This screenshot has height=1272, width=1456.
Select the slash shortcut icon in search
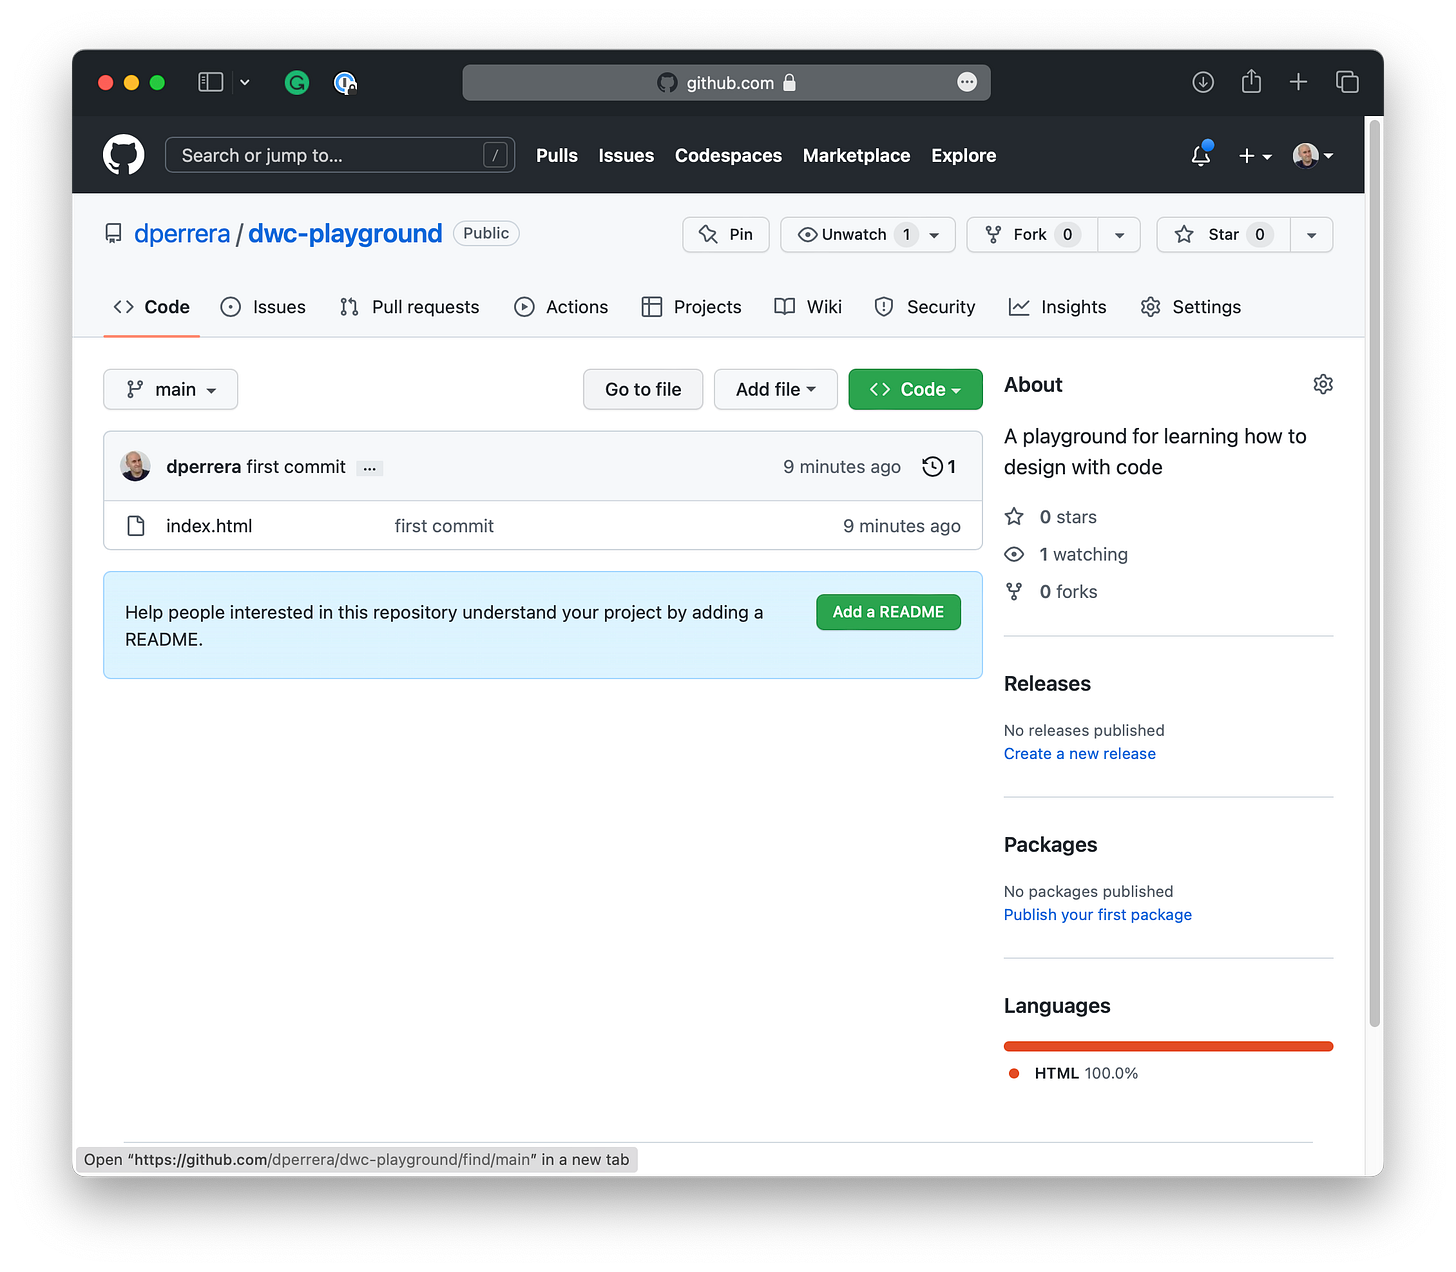coord(495,155)
